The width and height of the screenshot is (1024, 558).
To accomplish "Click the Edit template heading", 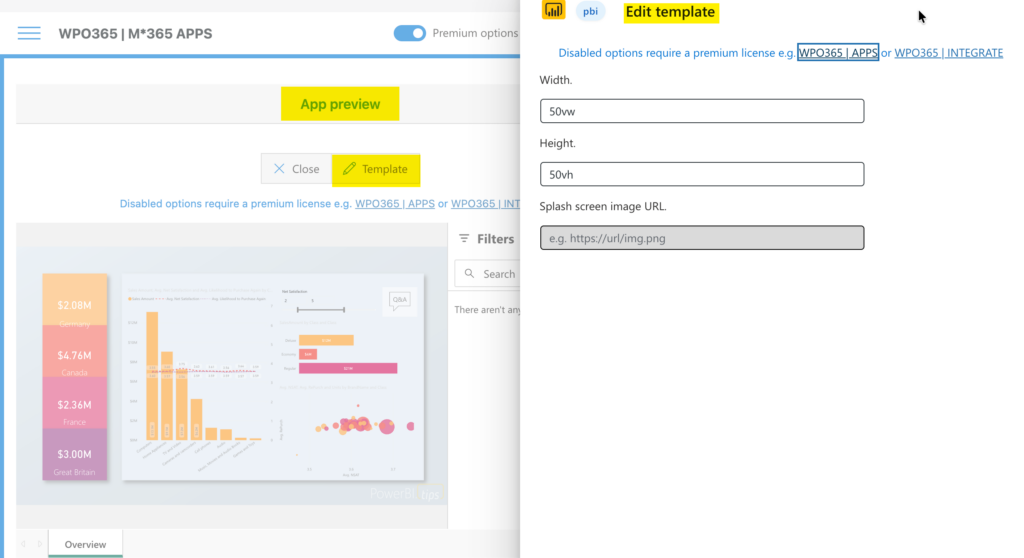I will click(x=671, y=12).
